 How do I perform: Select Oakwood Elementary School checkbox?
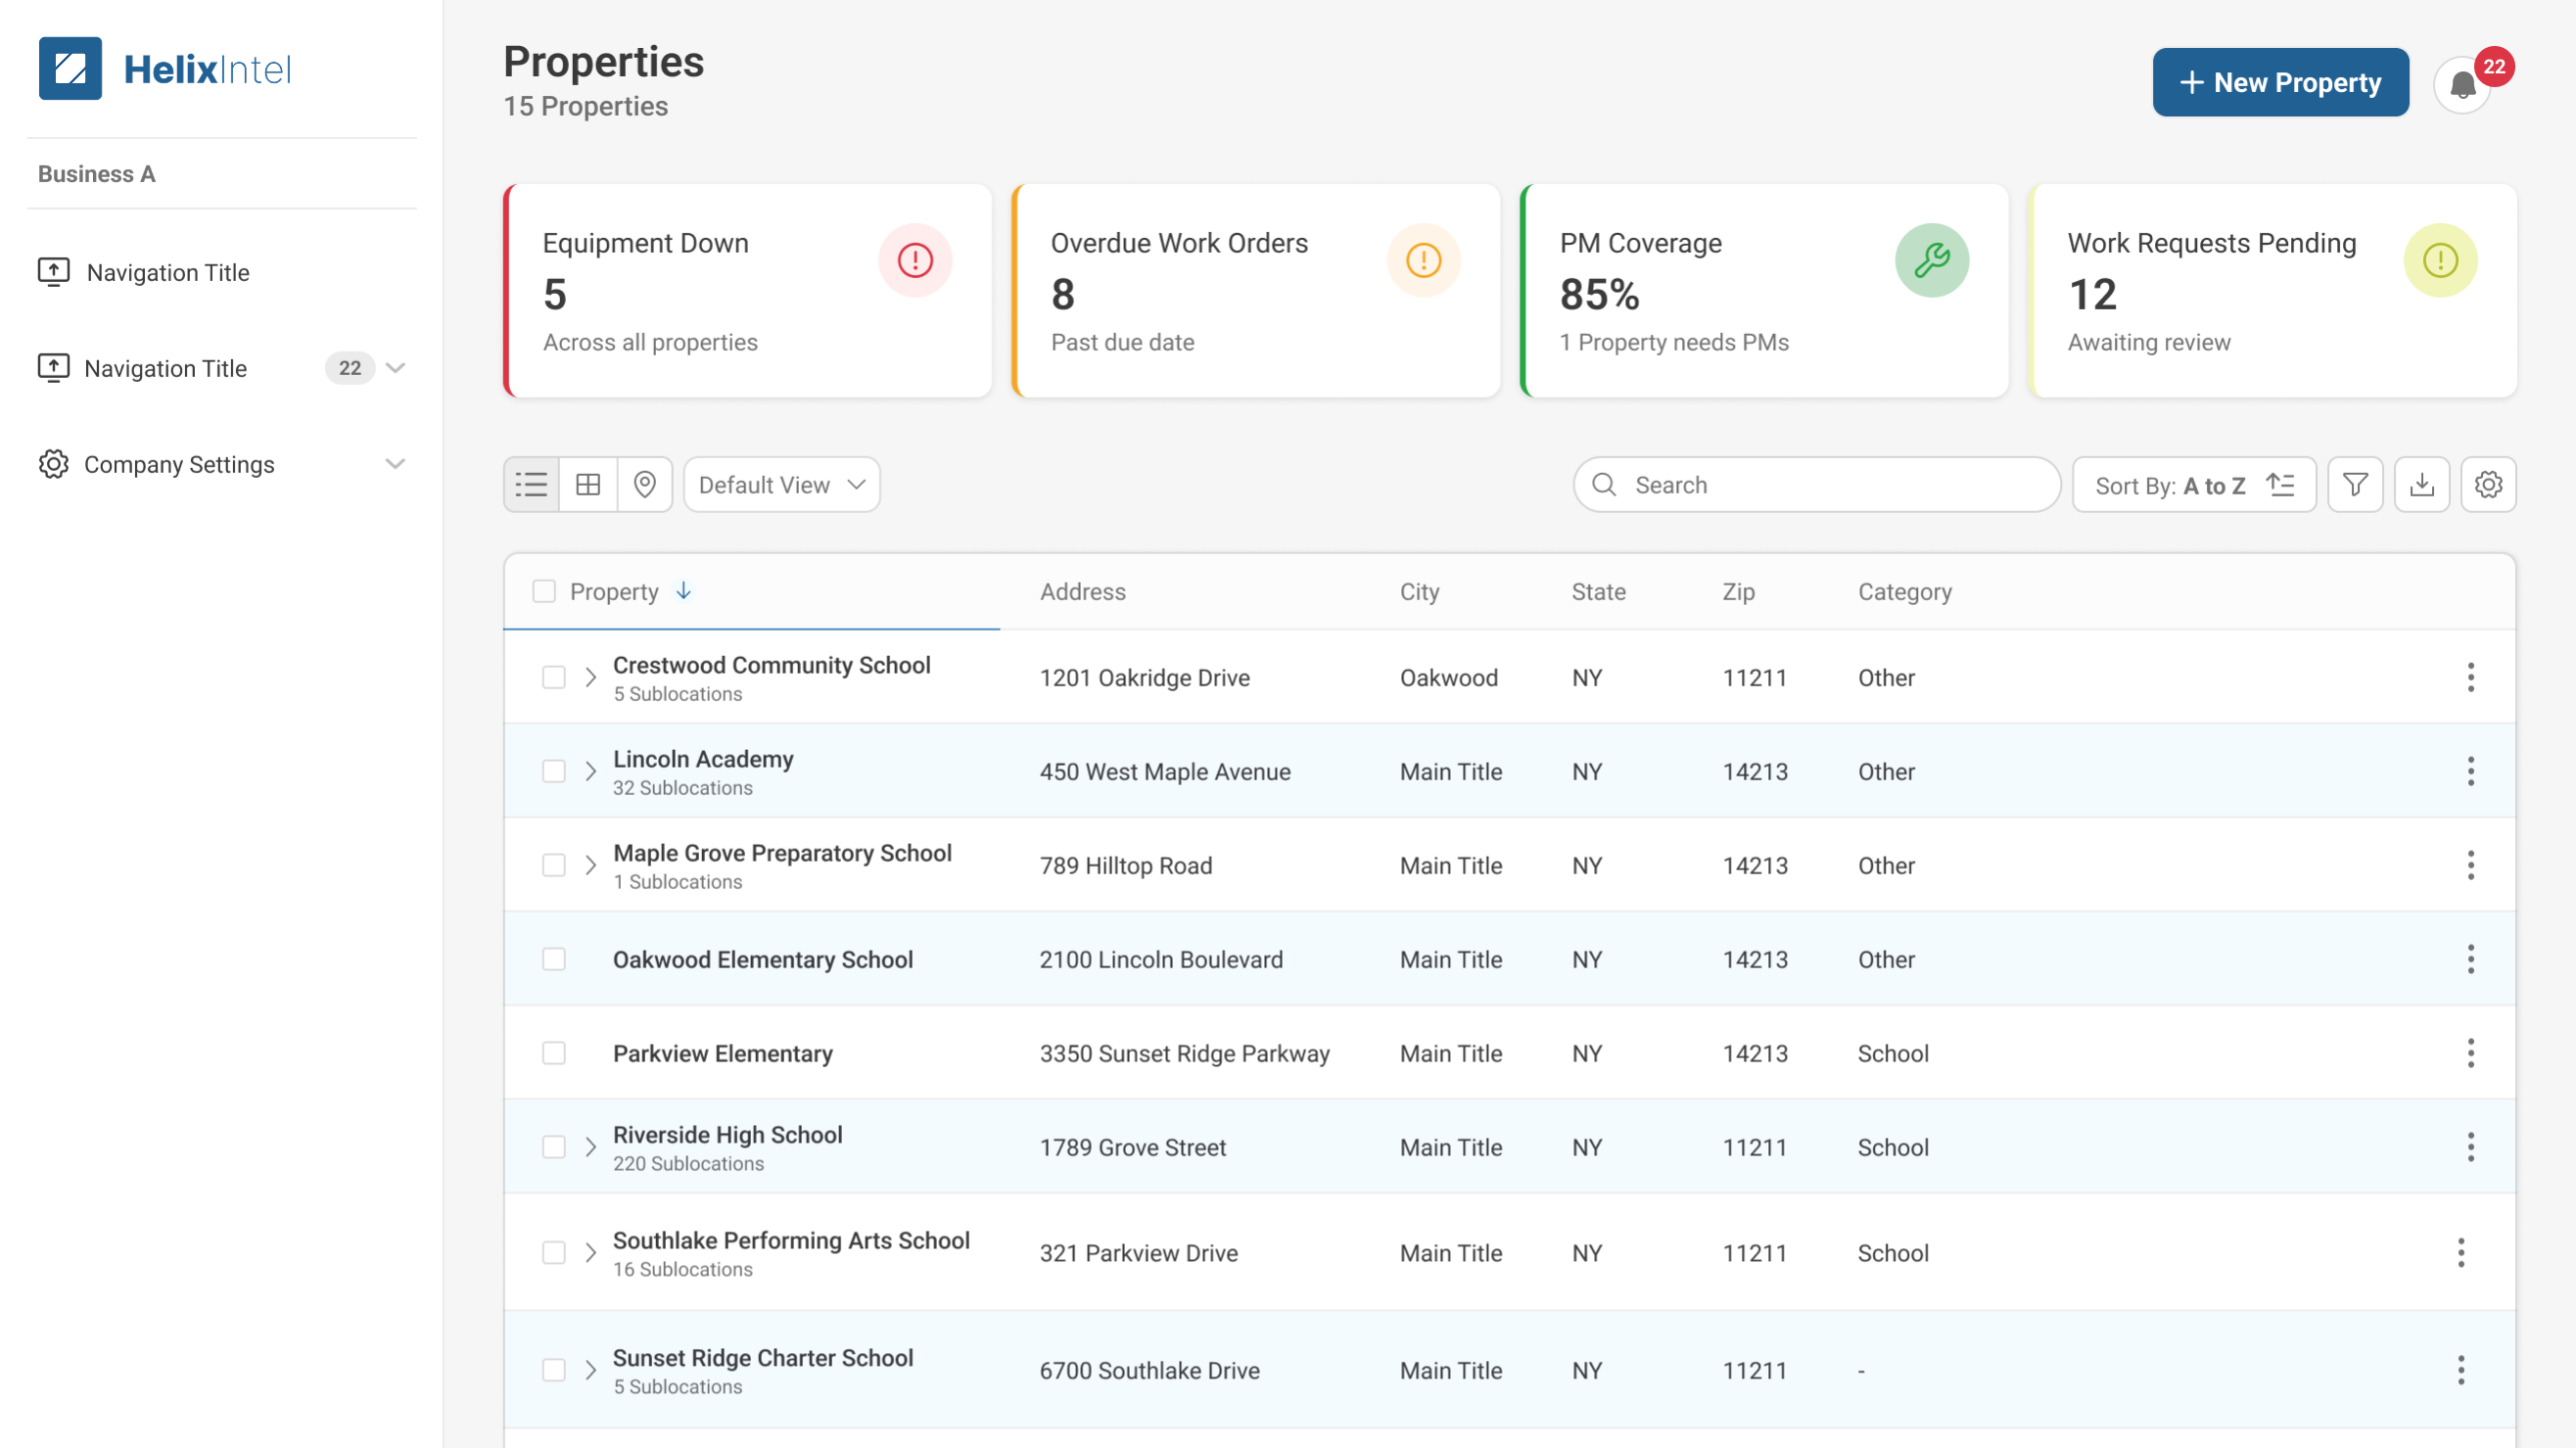[554, 959]
